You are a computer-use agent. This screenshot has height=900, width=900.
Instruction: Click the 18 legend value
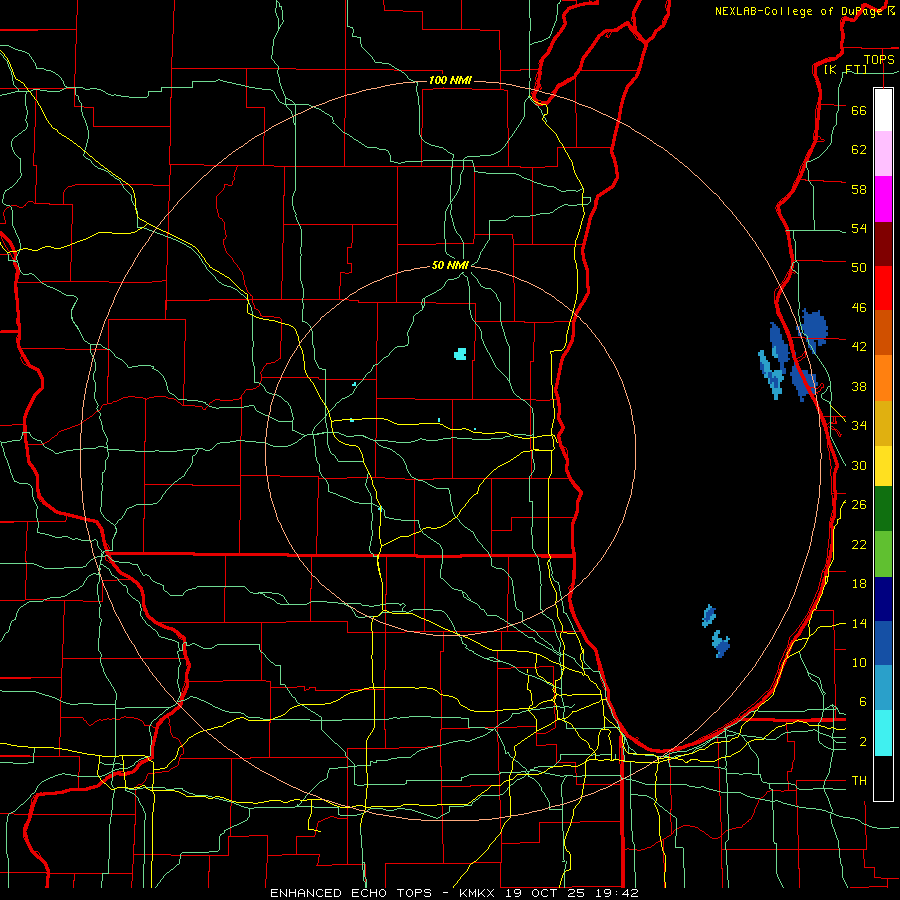tap(859, 584)
